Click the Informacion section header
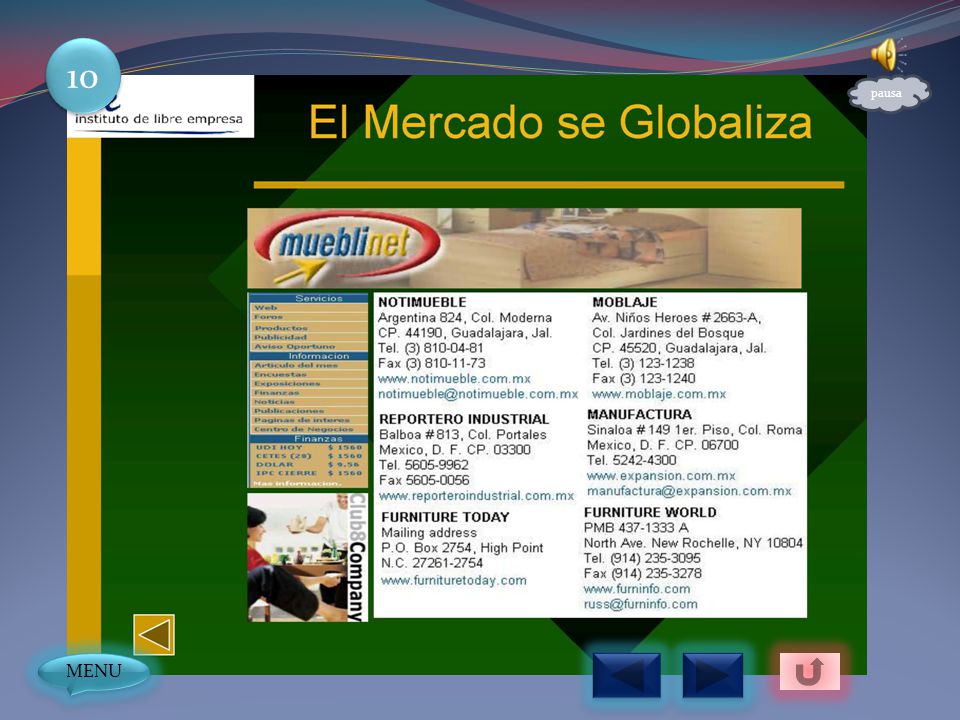 [308, 356]
